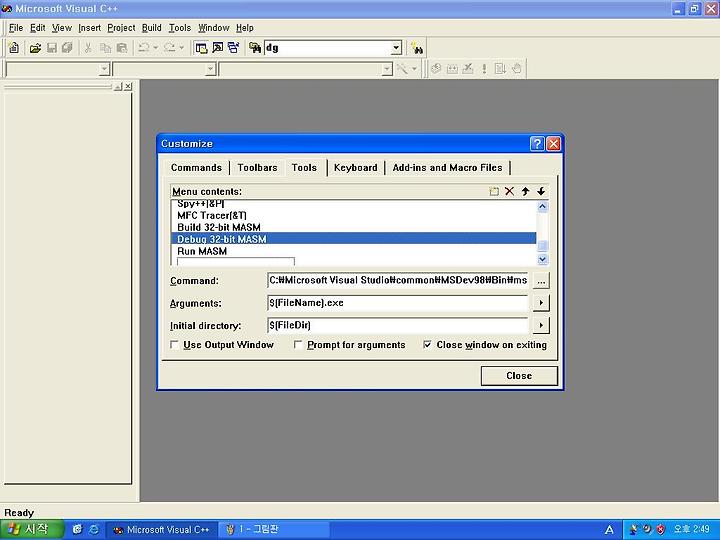The width and height of the screenshot is (720, 540).
Task: Click the WizardBar actions wand icon
Action: [x=402, y=69]
